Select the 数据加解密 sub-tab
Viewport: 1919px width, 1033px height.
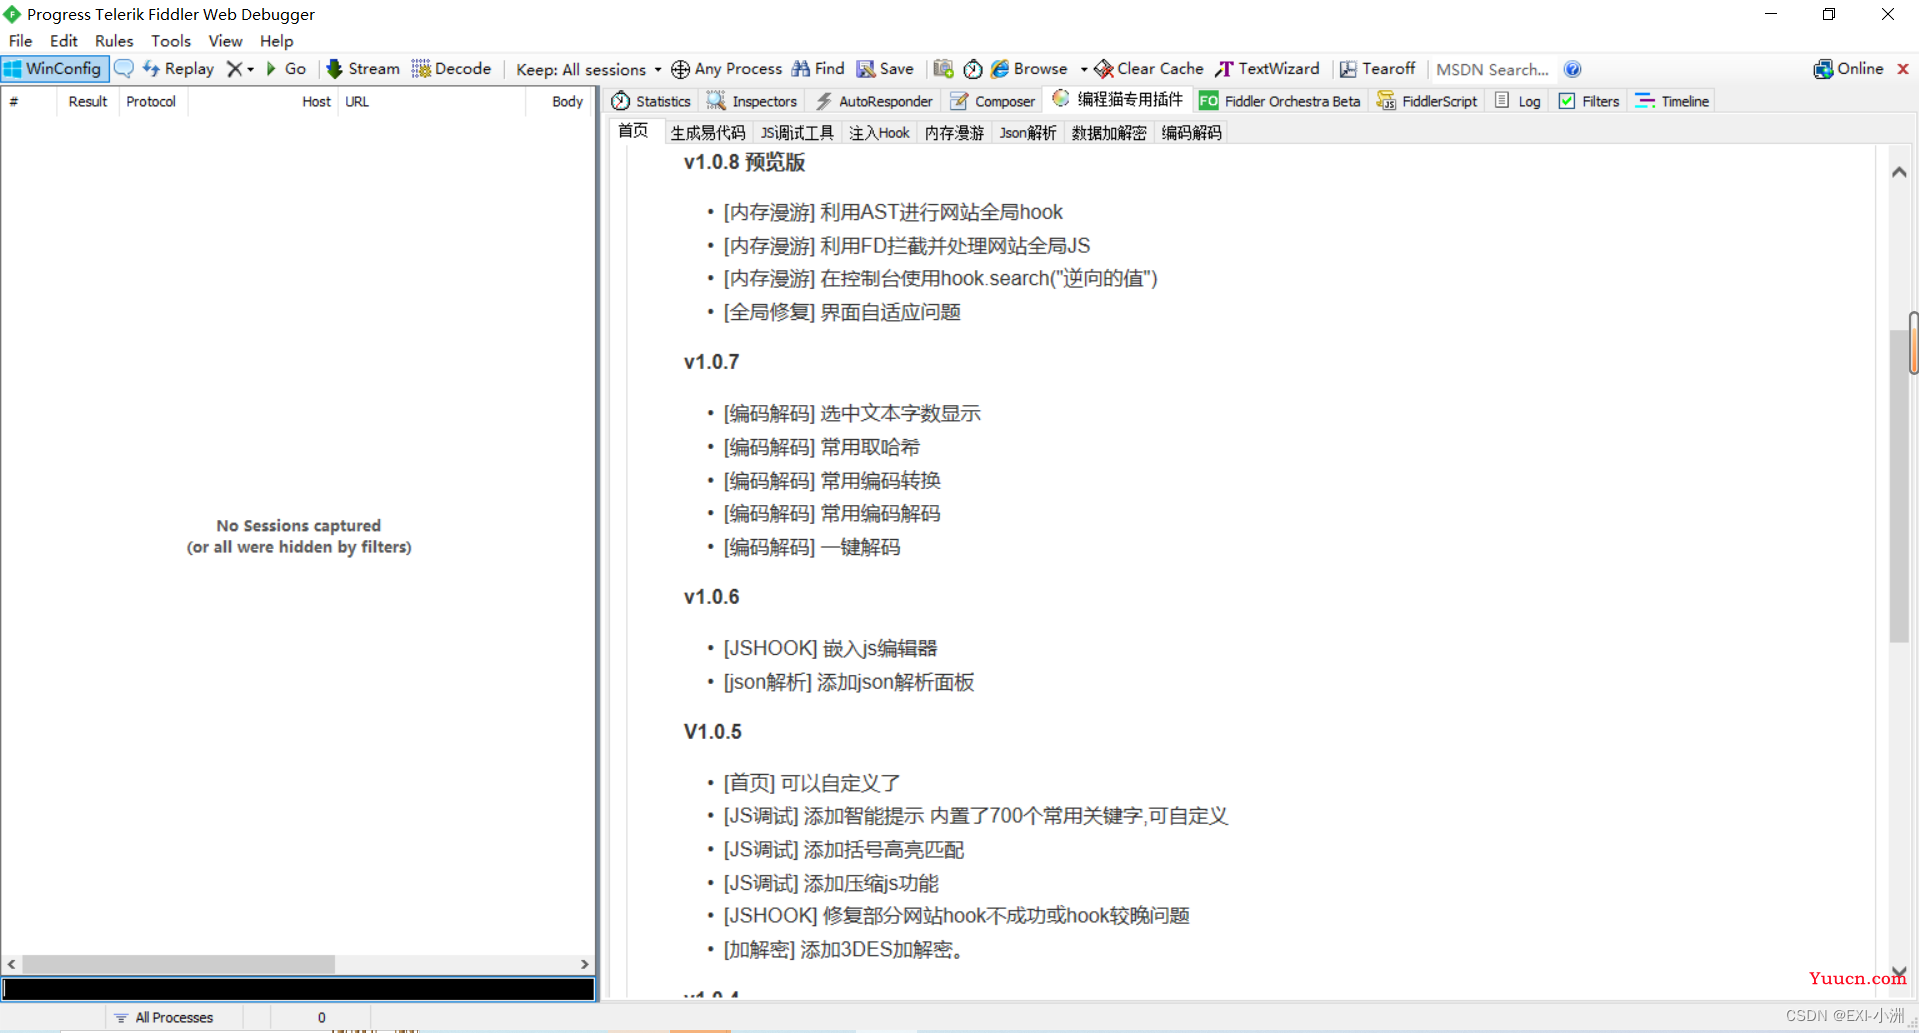1109,133
